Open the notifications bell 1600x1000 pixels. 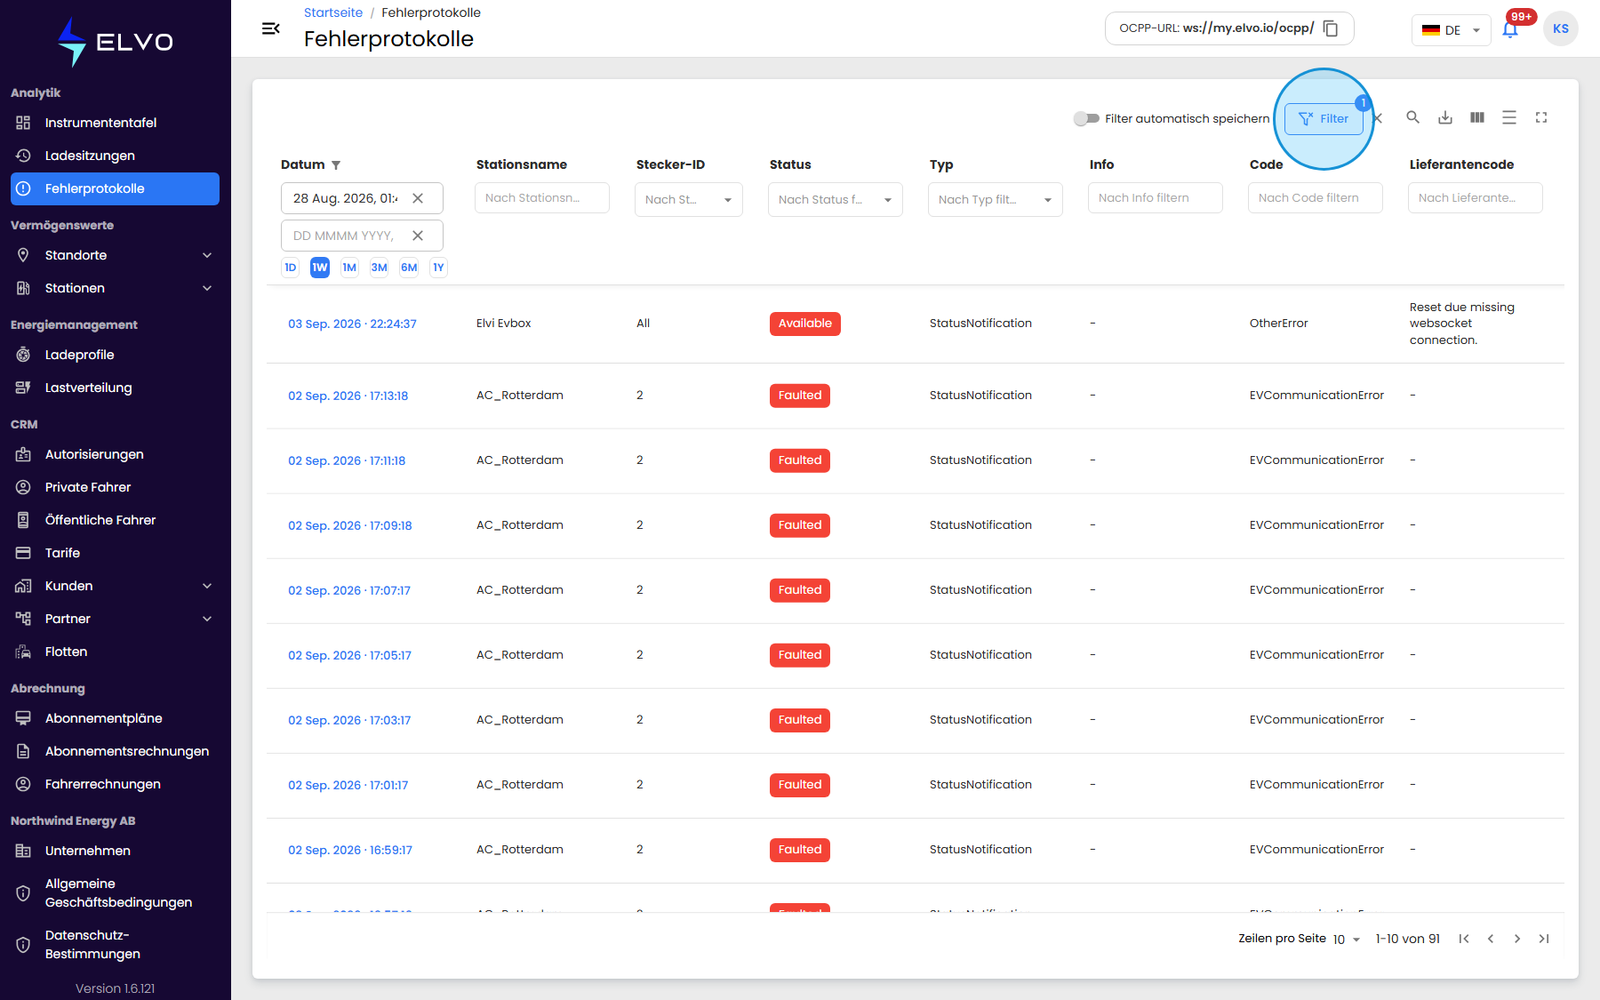pos(1510,29)
